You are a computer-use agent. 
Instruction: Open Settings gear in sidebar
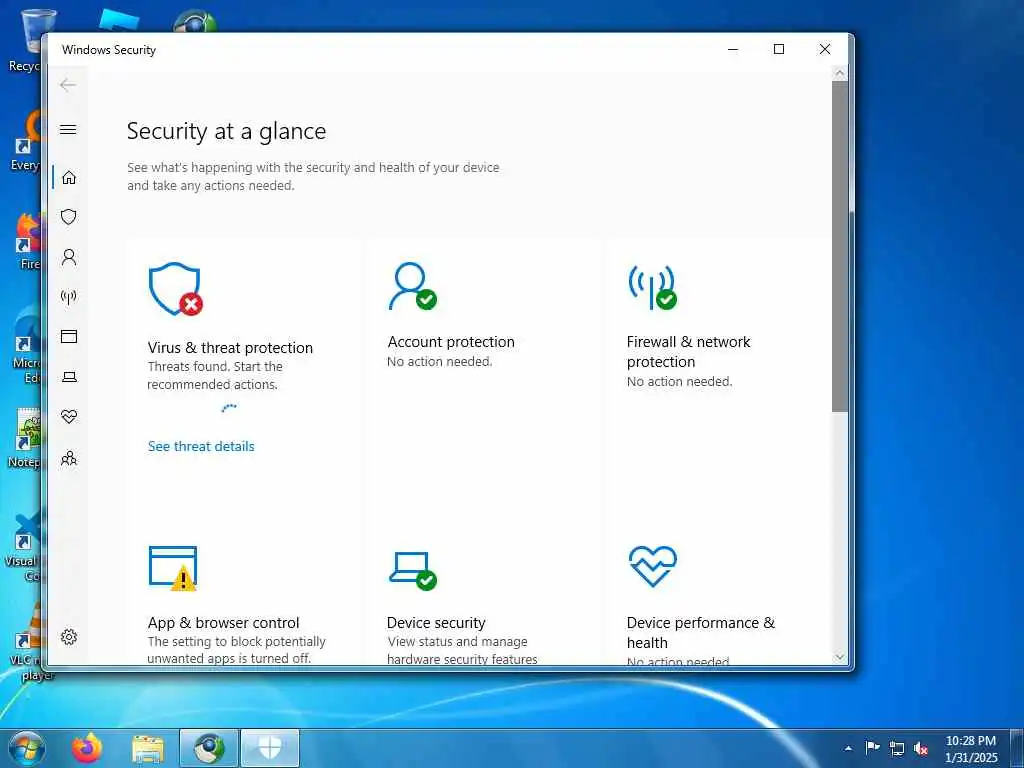tap(69, 637)
